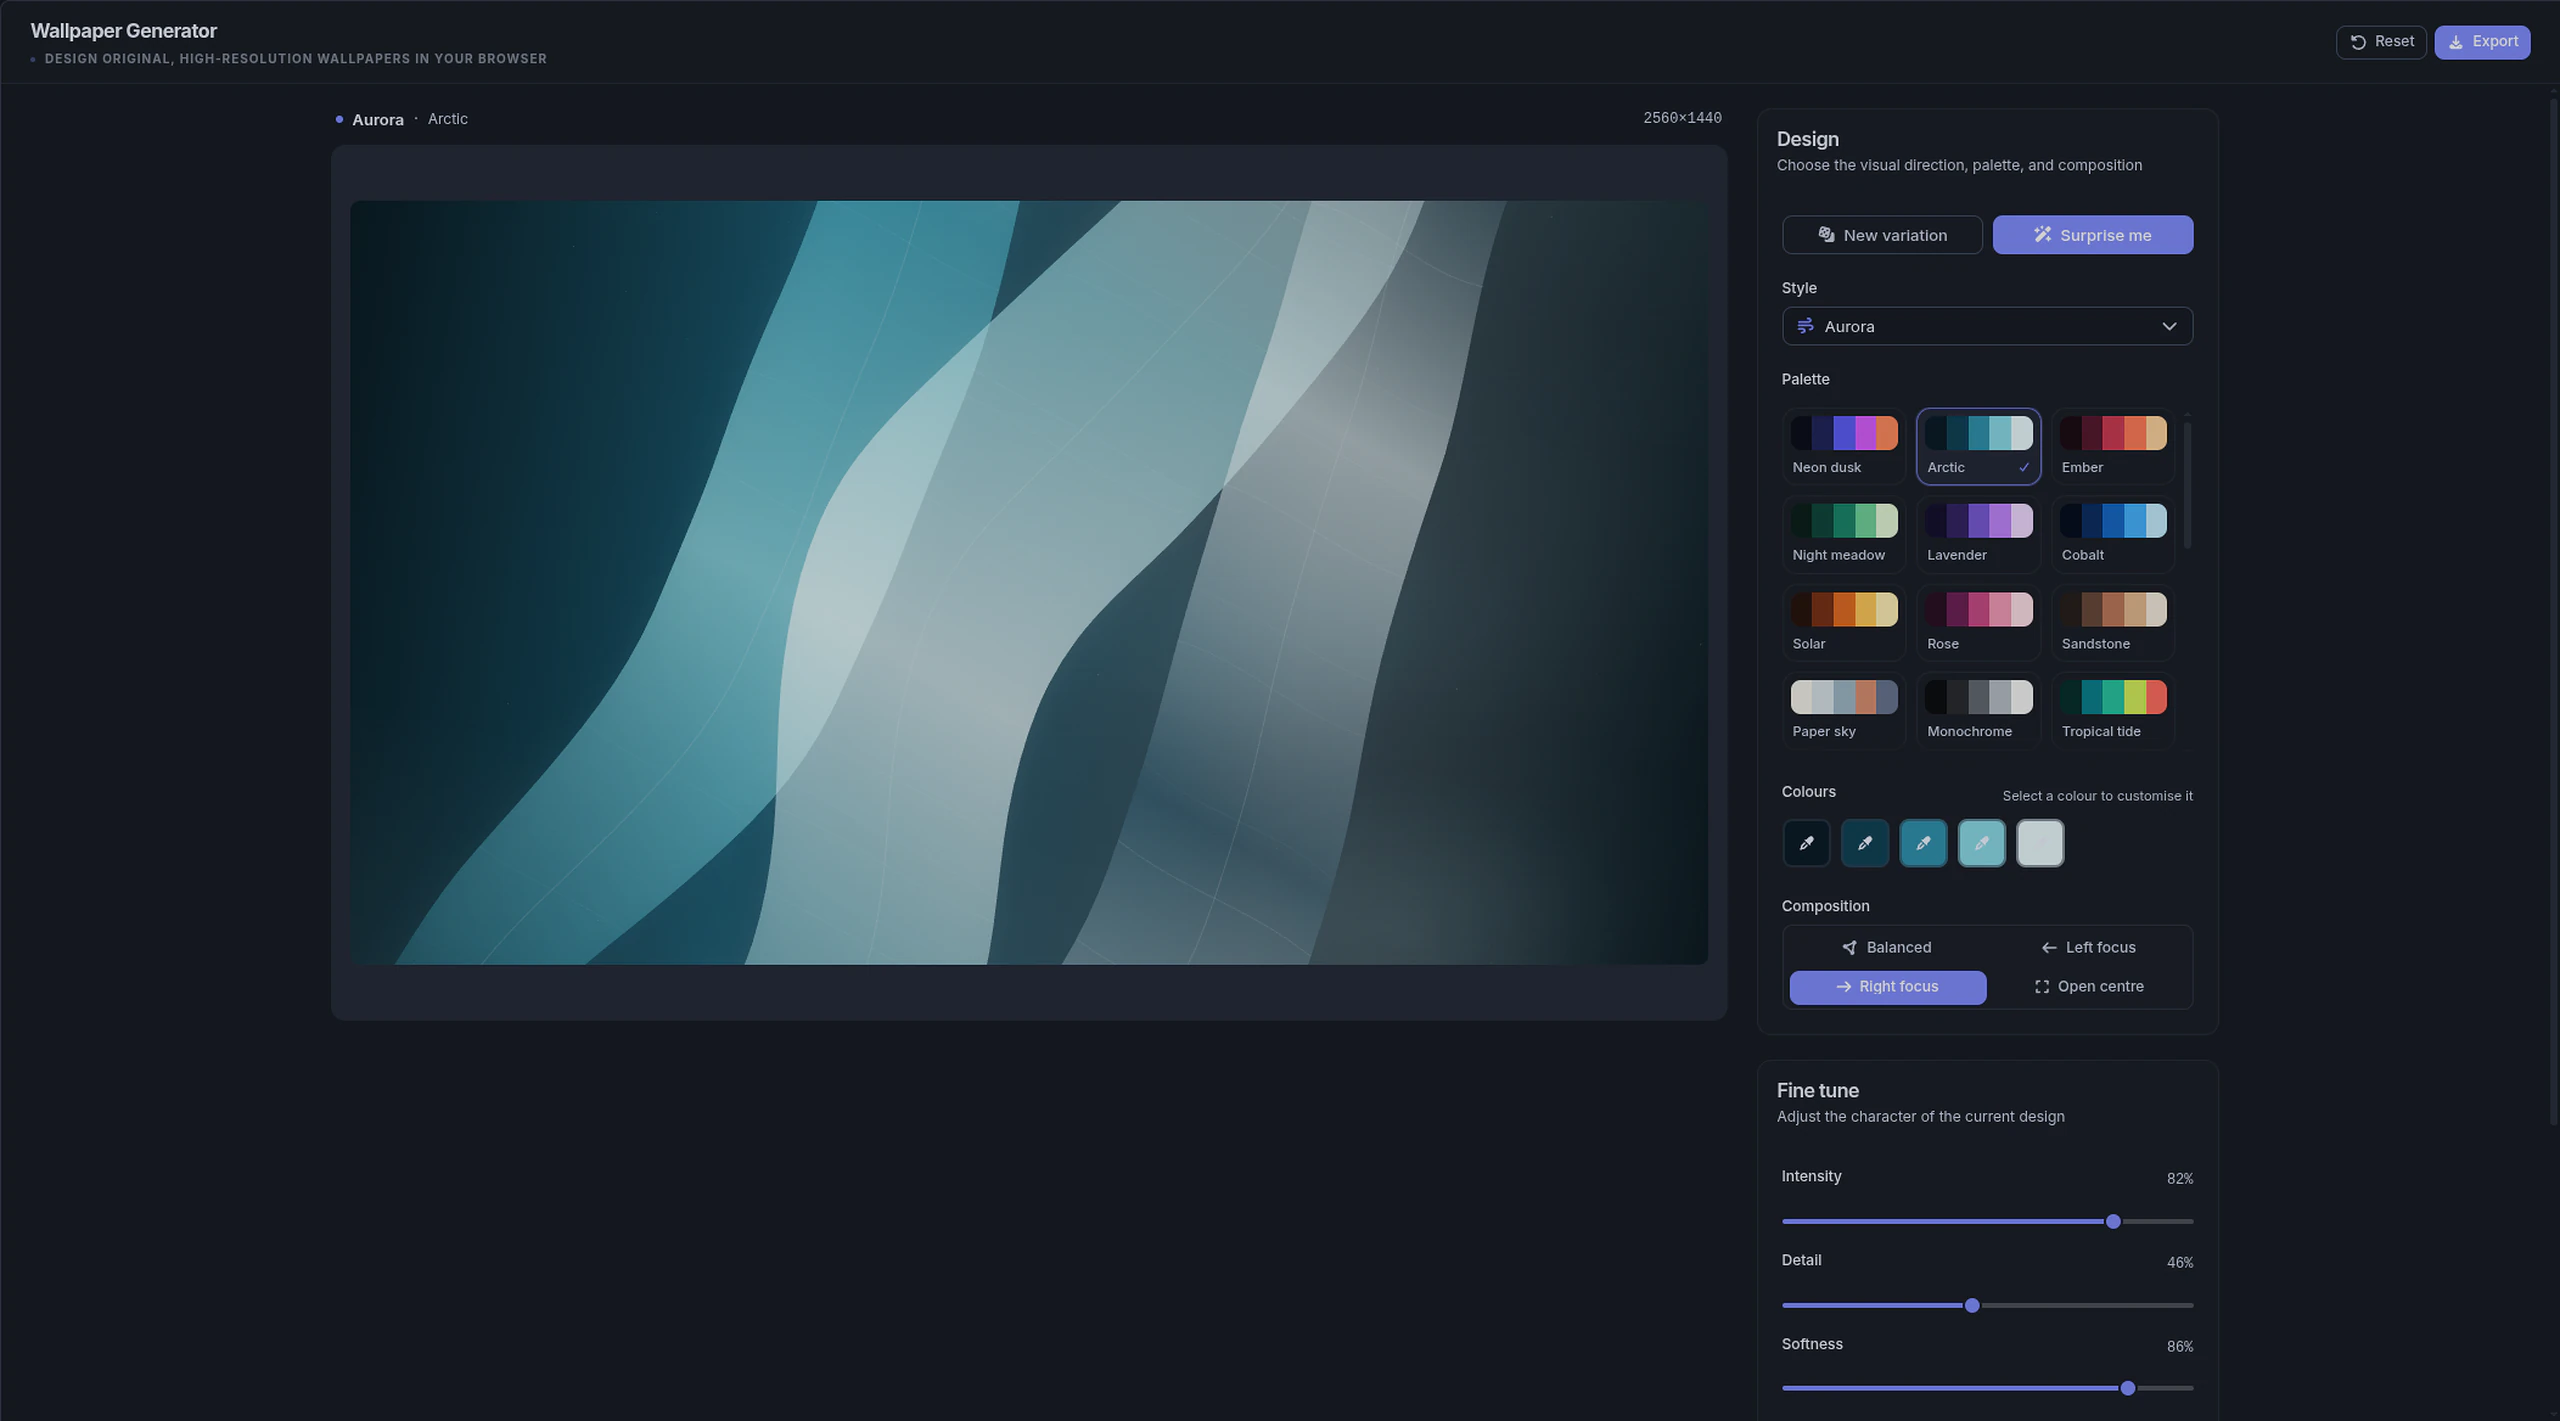Click the Design heading
The width and height of the screenshot is (2560, 1421).
(1807, 139)
